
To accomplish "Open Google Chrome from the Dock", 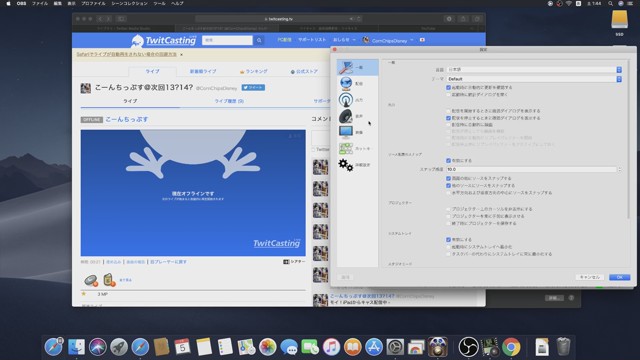I will pos(511,347).
